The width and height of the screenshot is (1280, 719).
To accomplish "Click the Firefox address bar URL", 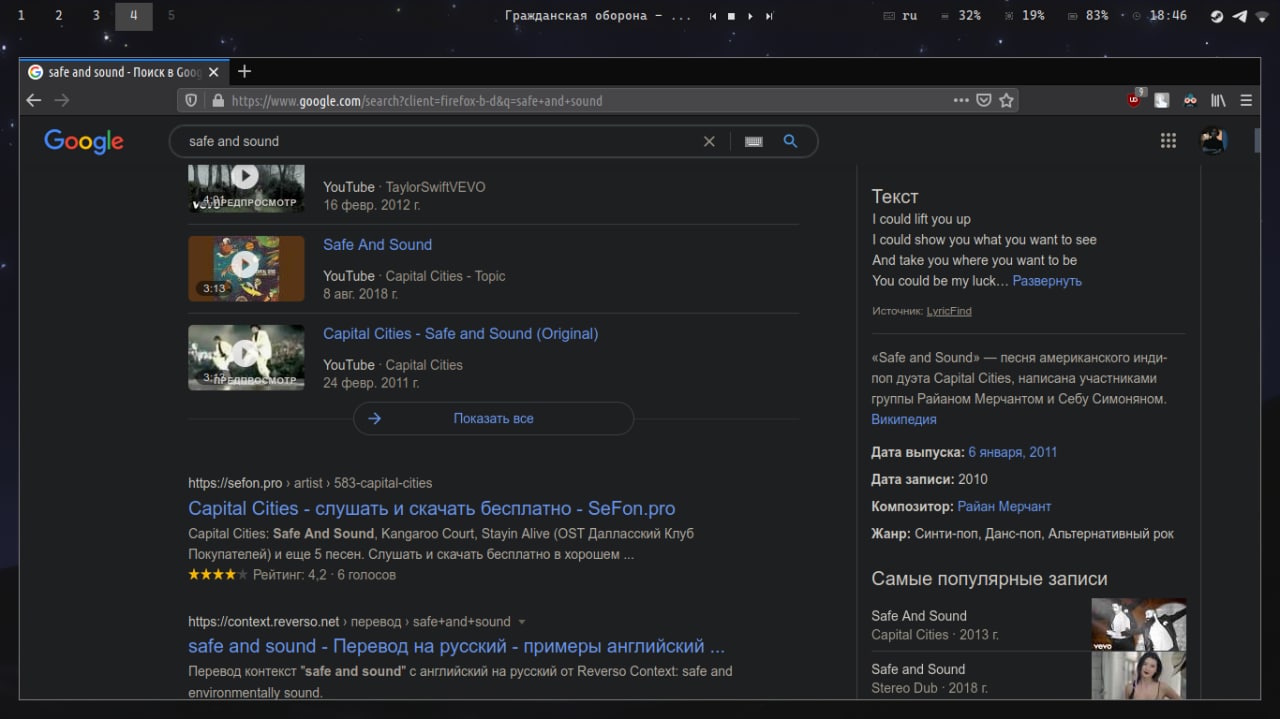I will tap(416, 100).
